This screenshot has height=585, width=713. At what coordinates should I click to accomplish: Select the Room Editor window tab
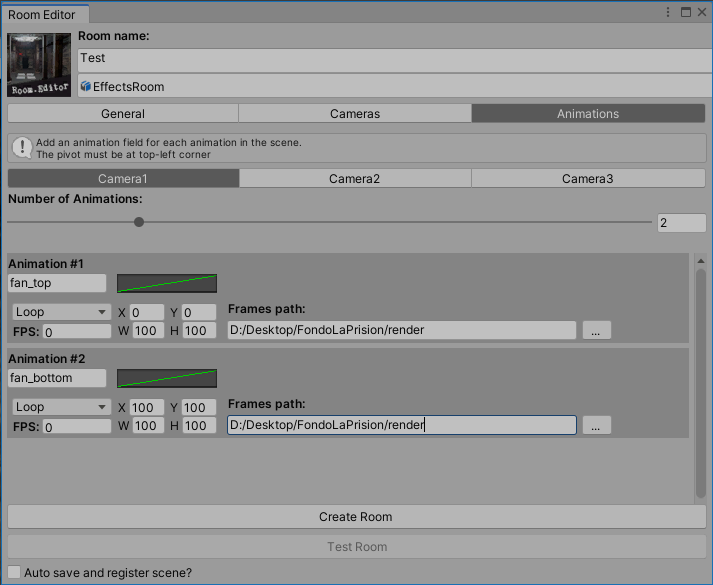[45, 15]
